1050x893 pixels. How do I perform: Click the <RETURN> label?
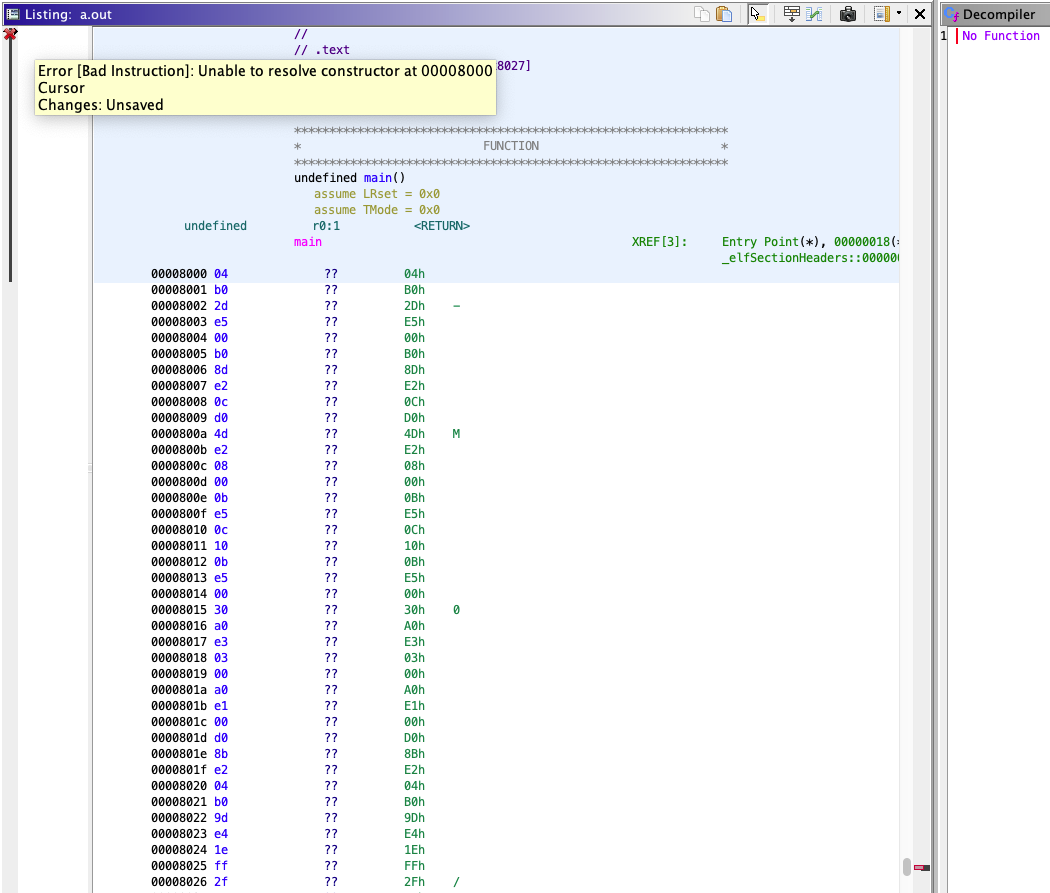tap(442, 226)
